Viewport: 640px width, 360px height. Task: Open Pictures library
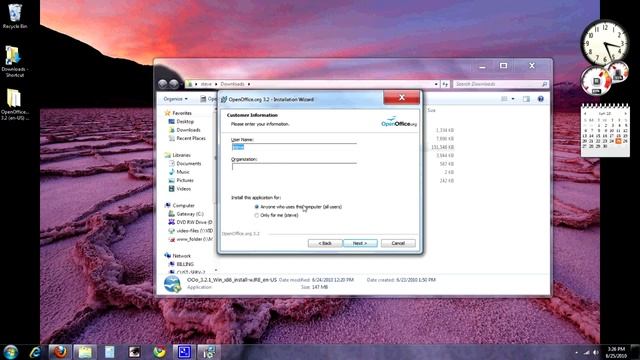pyautogui.click(x=185, y=180)
